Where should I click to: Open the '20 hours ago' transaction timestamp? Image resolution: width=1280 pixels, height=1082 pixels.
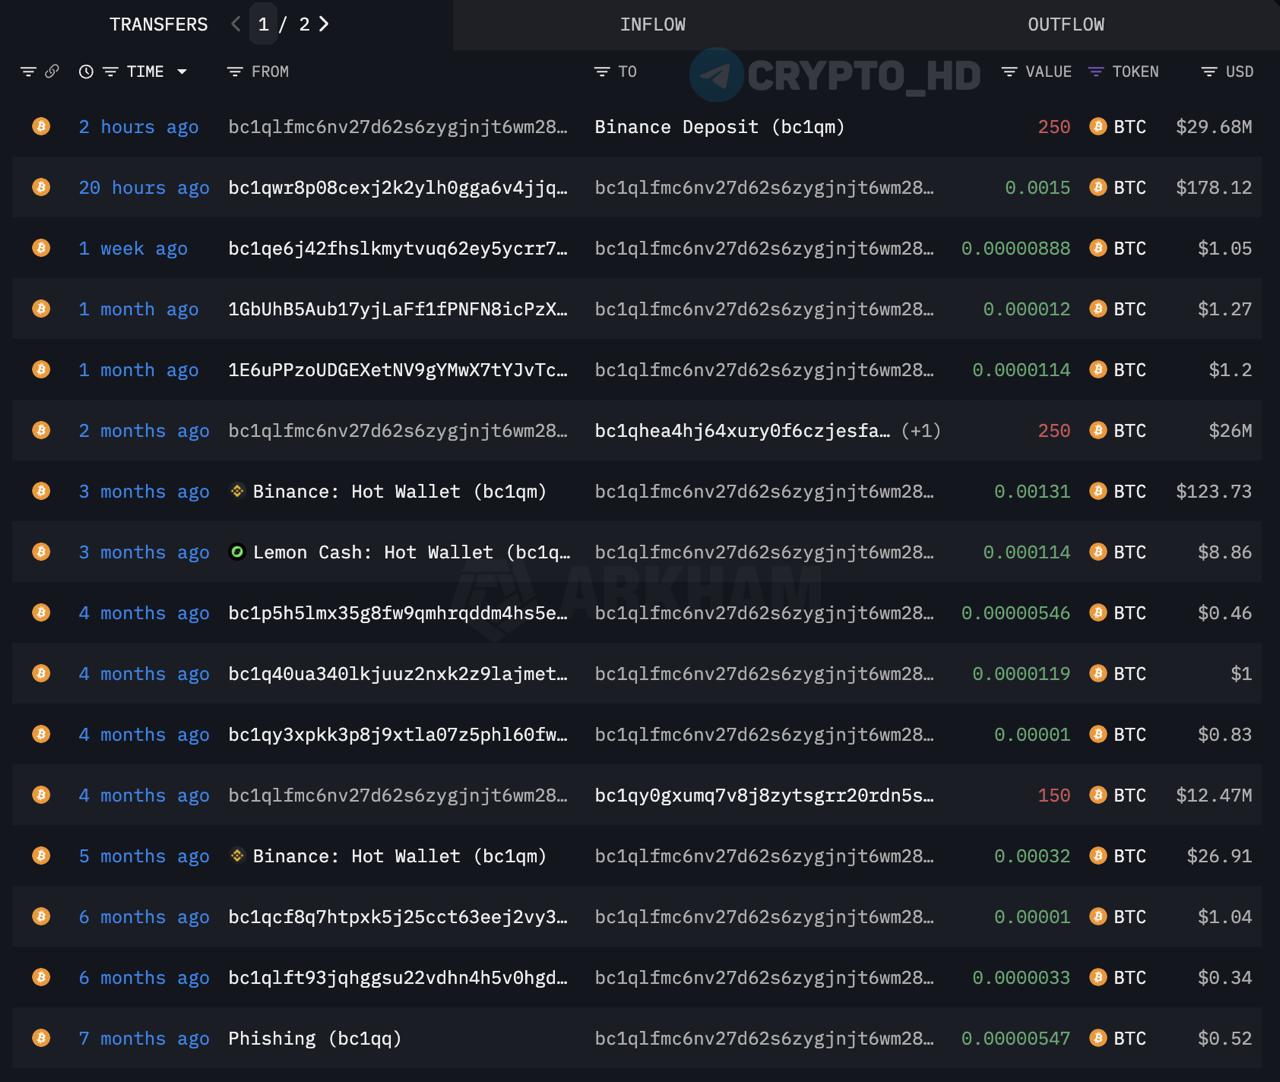point(144,188)
